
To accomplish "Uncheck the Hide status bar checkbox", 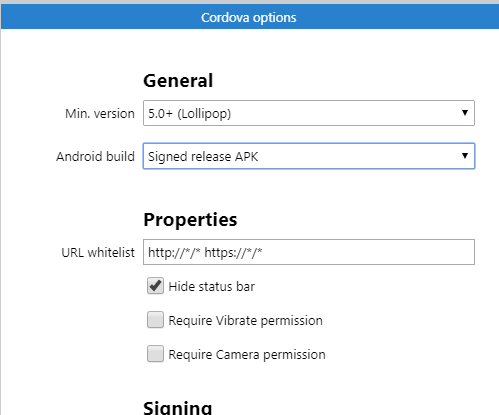I will [155, 286].
